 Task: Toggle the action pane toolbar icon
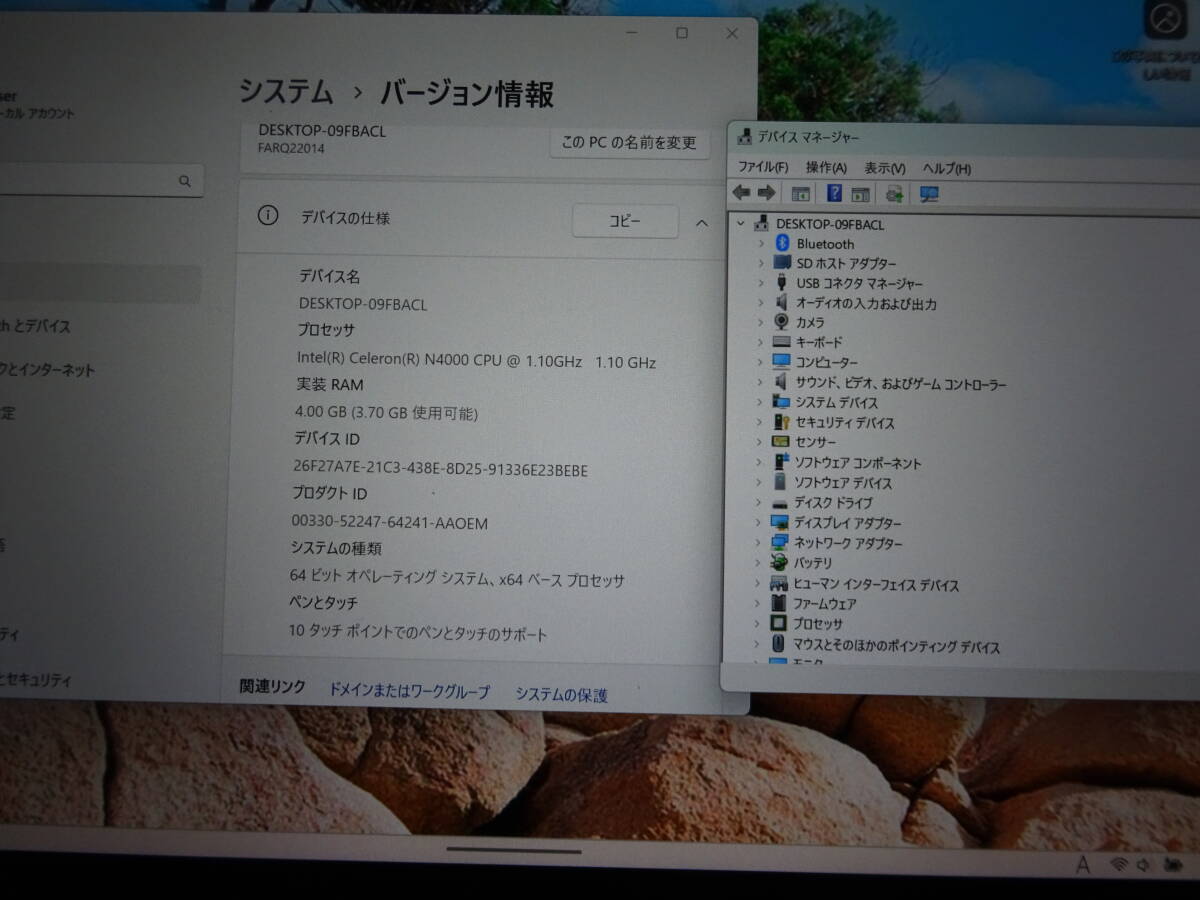860,194
